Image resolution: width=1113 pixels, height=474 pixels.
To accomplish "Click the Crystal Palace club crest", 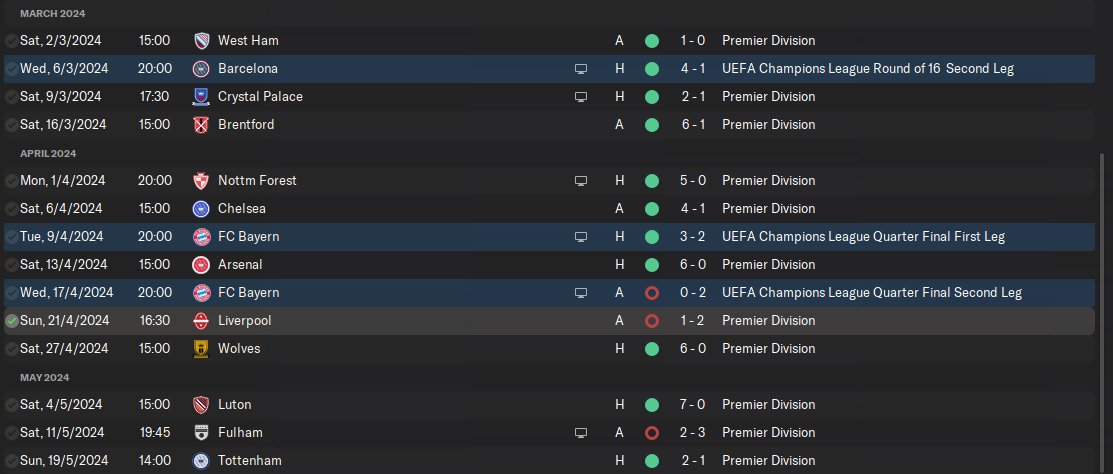I will click(201, 97).
